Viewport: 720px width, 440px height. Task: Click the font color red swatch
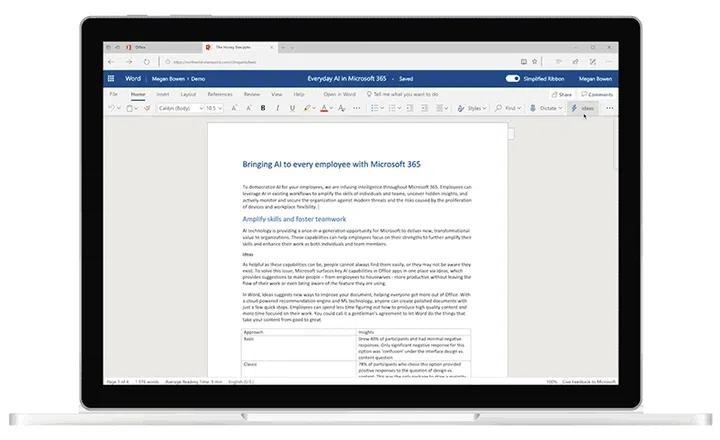[324, 108]
